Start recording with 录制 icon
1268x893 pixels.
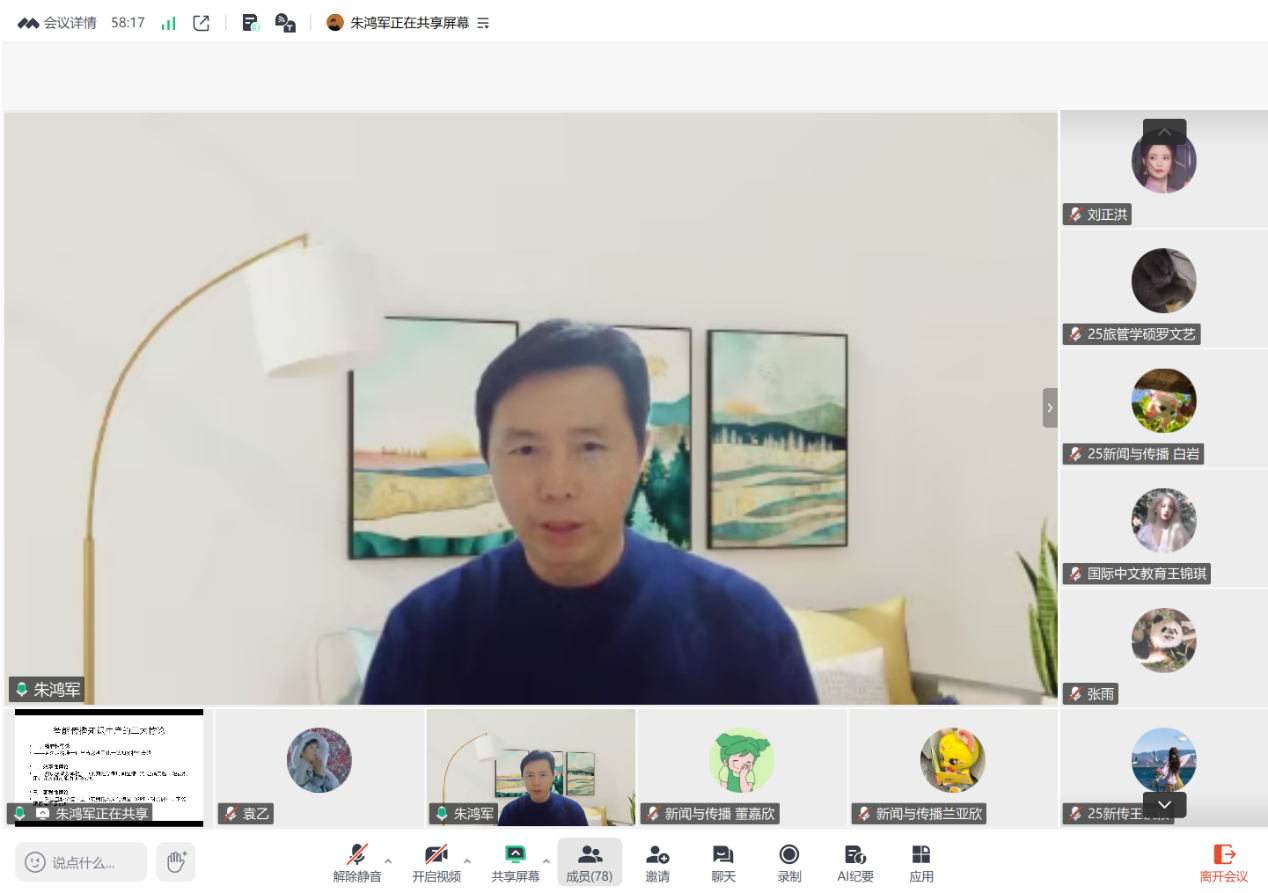click(x=789, y=862)
